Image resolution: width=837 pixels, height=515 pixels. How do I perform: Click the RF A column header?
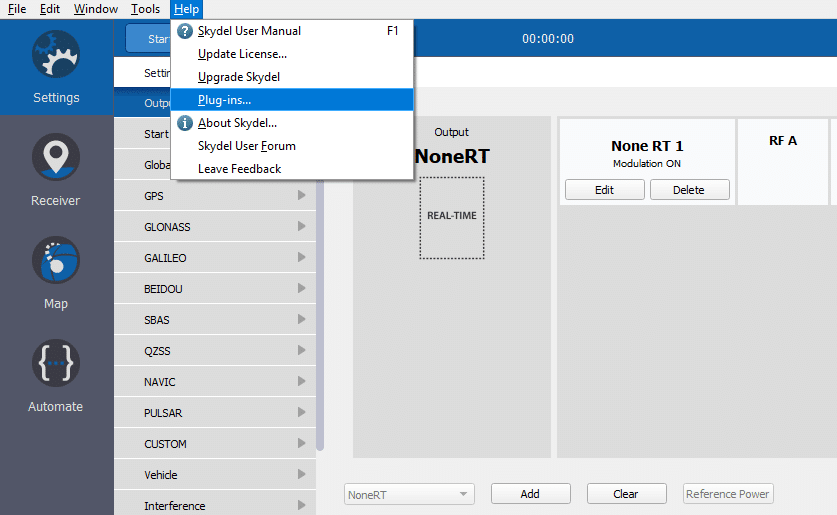pyautogui.click(x=783, y=140)
